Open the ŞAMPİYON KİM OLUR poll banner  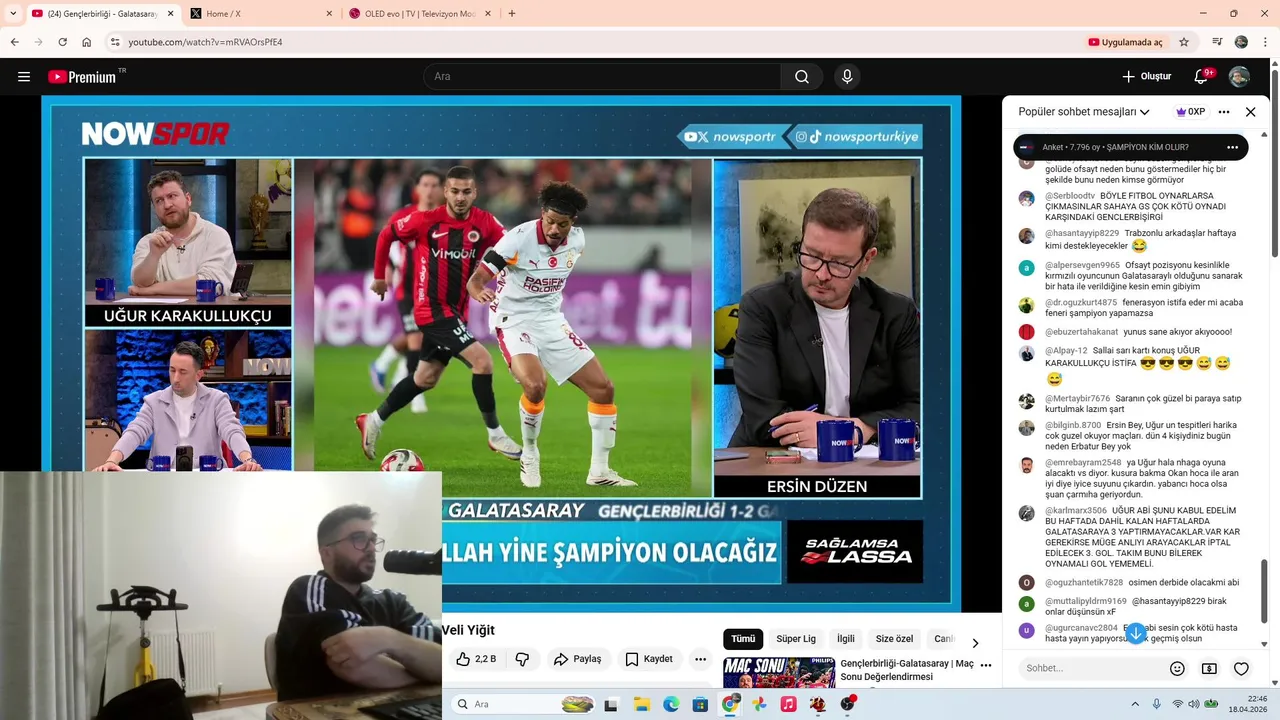pos(1131,147)
